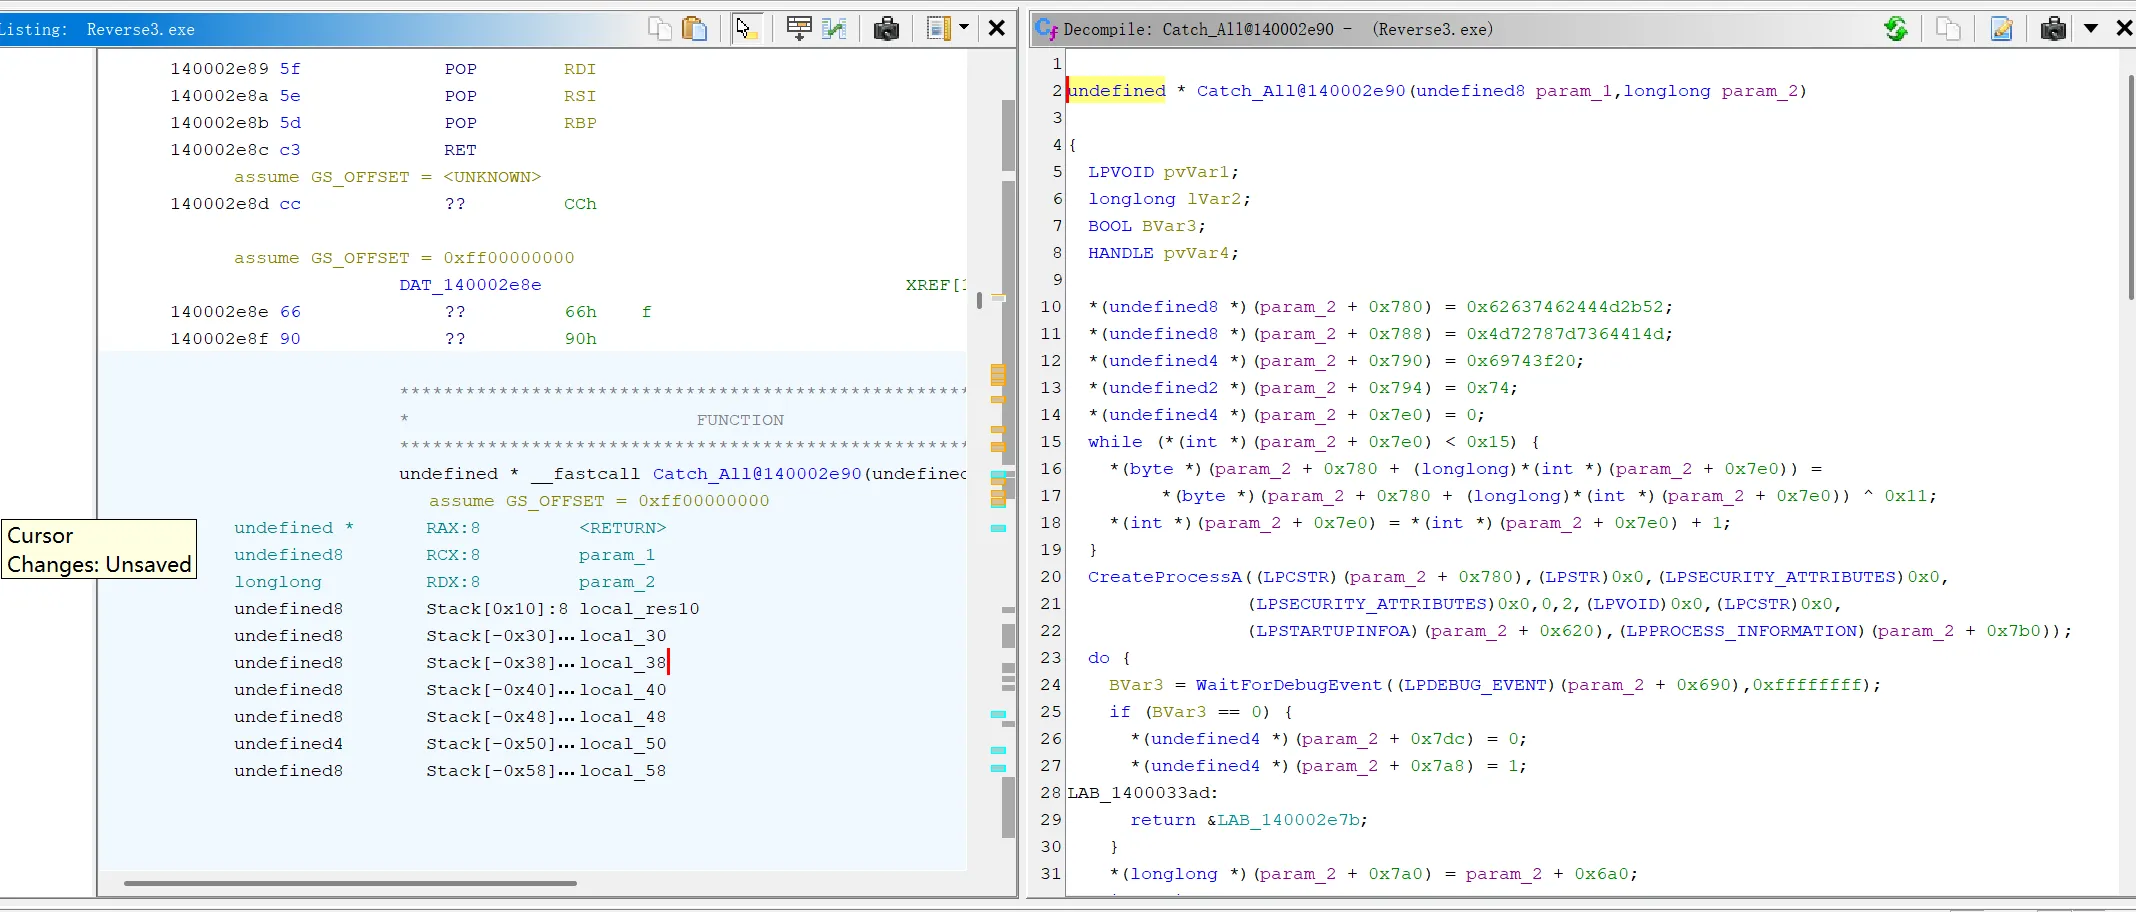
Task: Click local_40 stack variable
Action: click(622, 690)
